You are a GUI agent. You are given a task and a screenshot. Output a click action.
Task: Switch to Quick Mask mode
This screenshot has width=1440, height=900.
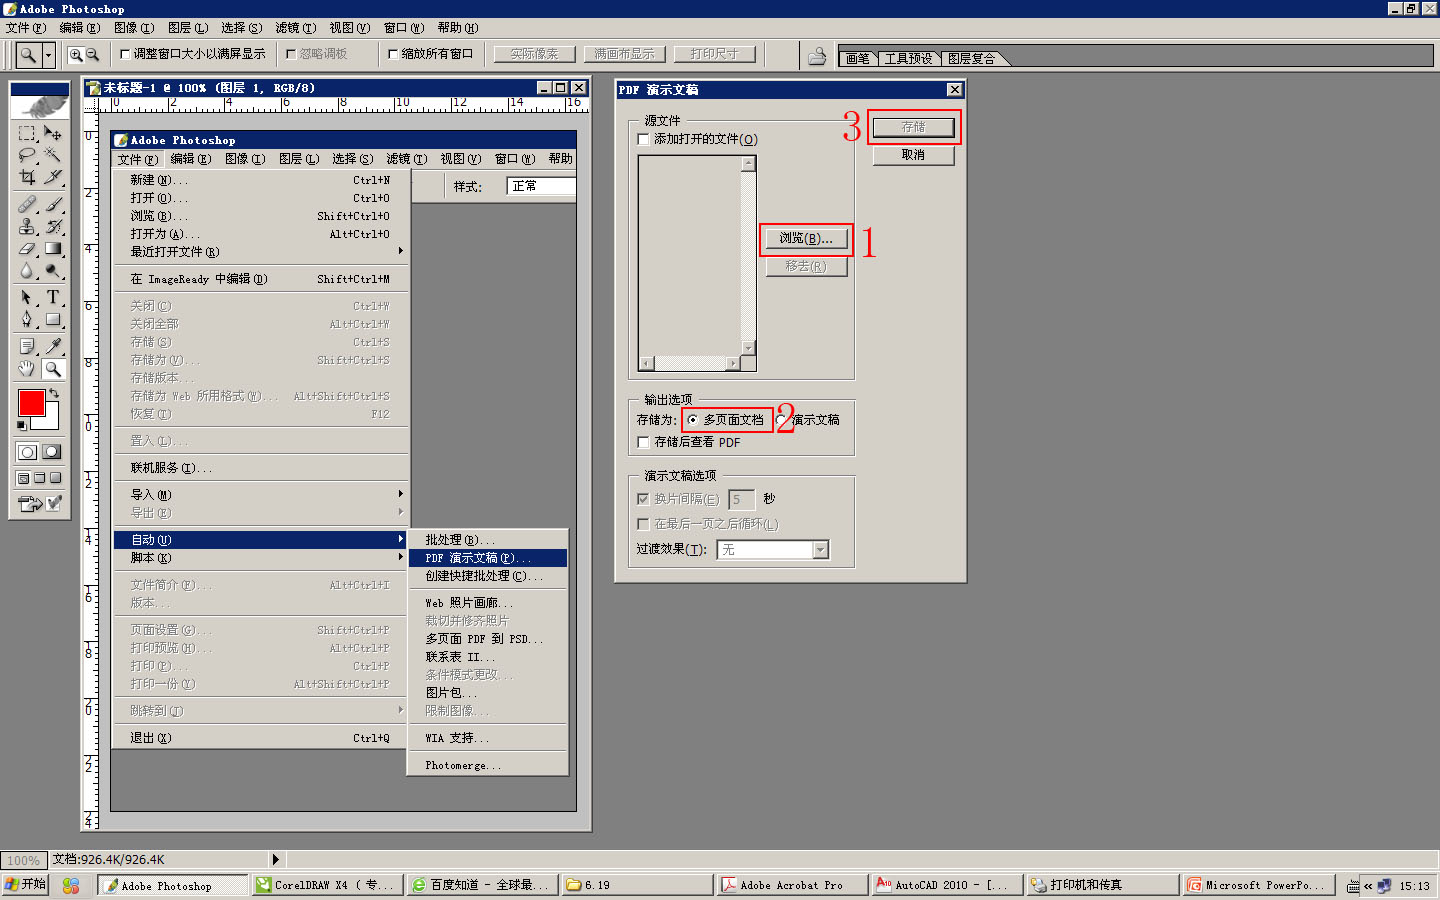tap(52, 452)
